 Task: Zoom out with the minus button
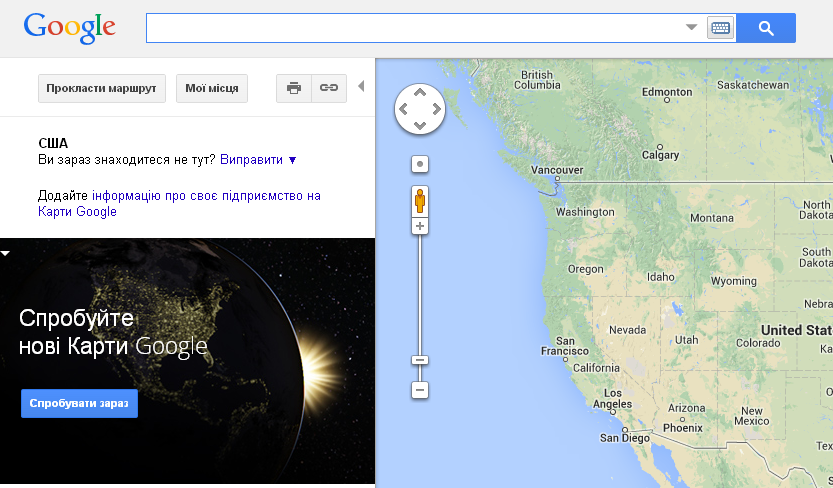(420, 390)
